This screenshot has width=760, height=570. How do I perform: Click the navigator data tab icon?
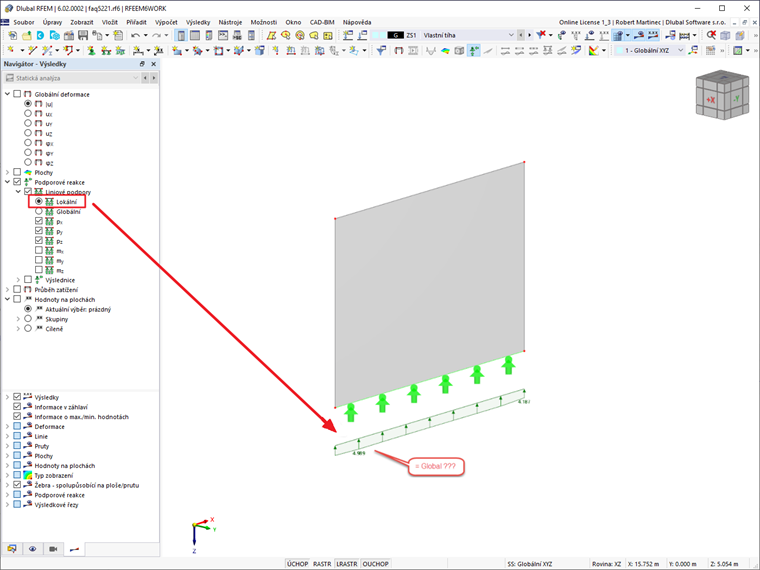coord(12,549)
